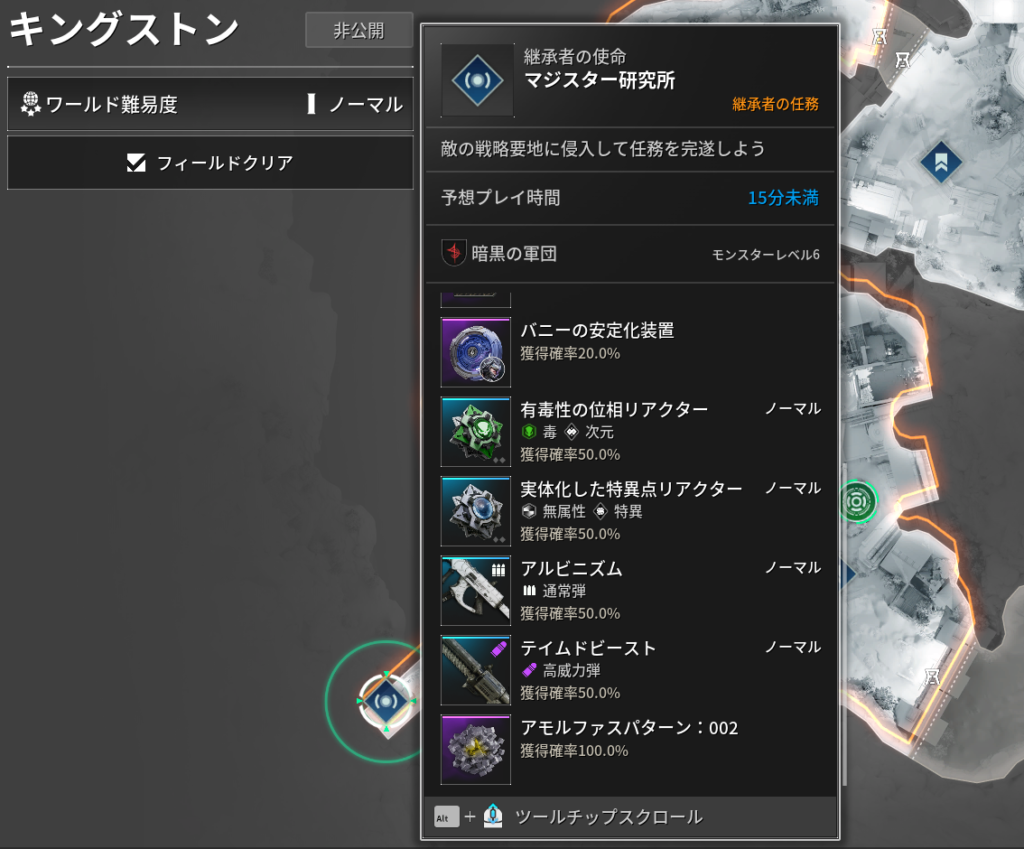The image size is (1024, 849).
Task: Select the アルビニズム weapon icon
Action: (x=475, y=591)
